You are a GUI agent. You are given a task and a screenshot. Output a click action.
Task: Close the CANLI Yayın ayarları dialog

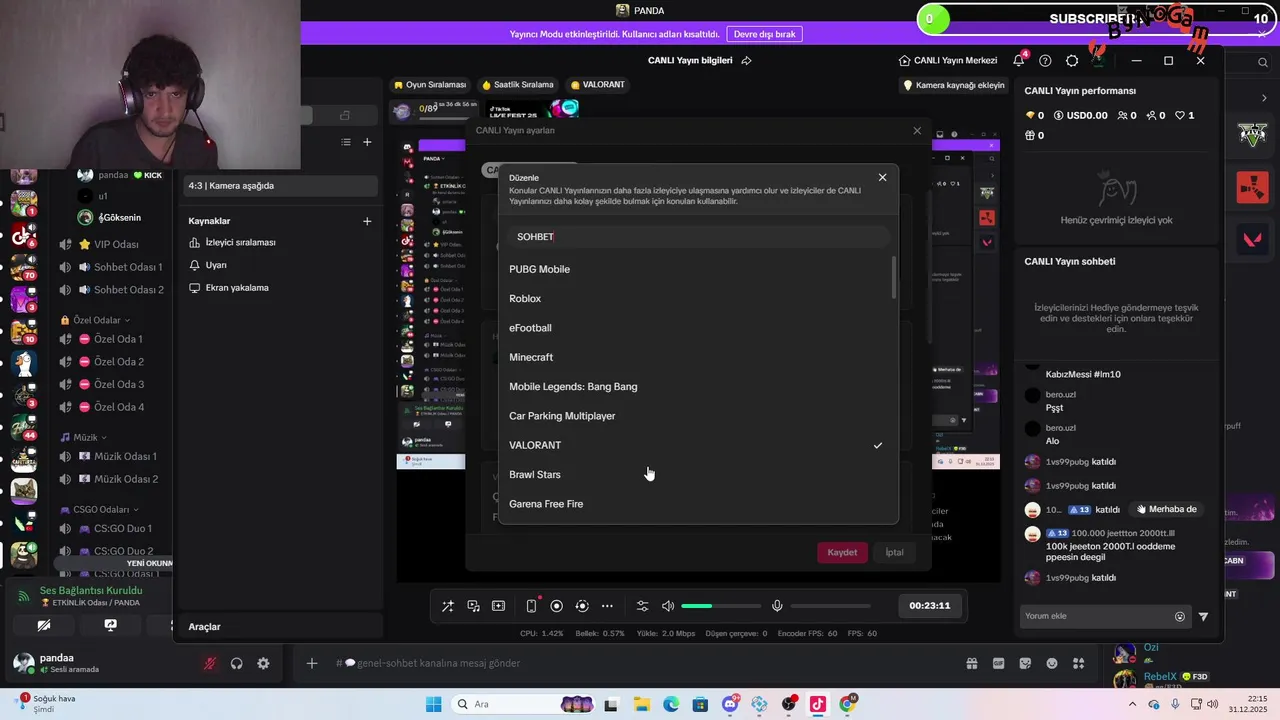click(x=917, y=130)
